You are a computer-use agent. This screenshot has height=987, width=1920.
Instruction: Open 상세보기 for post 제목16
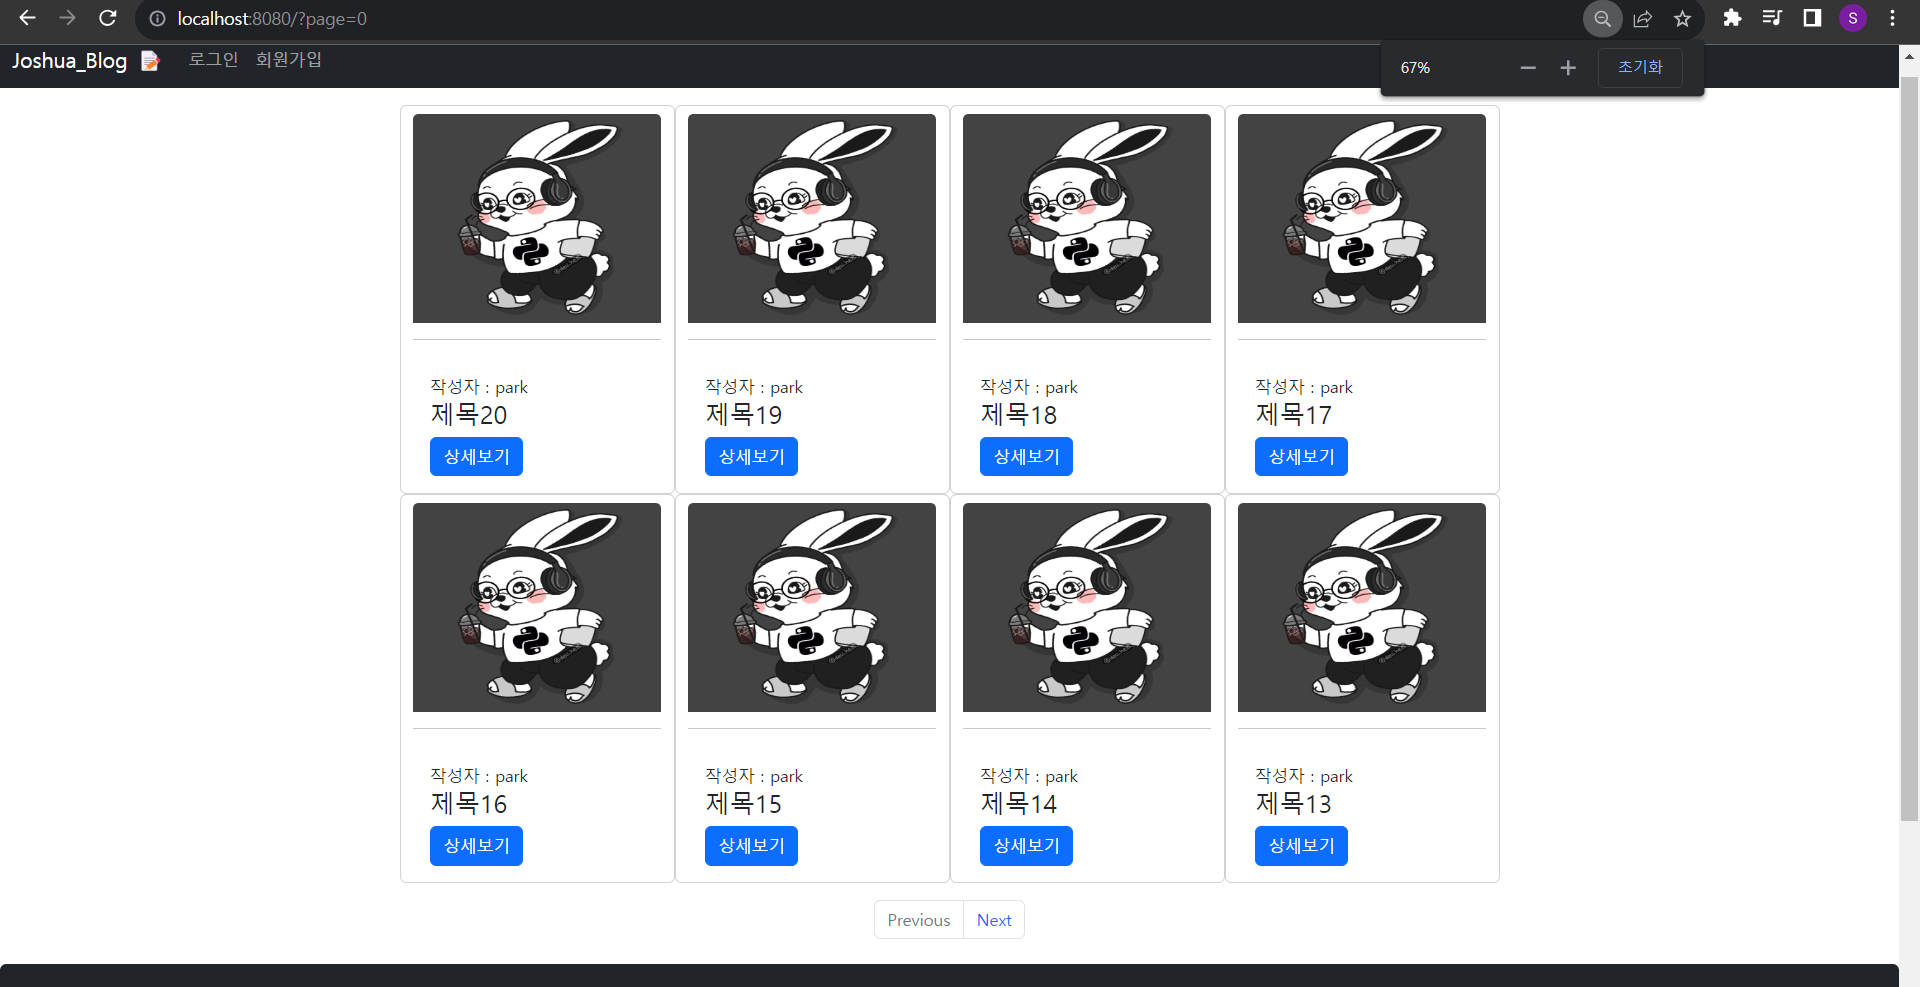click(476, 845)
